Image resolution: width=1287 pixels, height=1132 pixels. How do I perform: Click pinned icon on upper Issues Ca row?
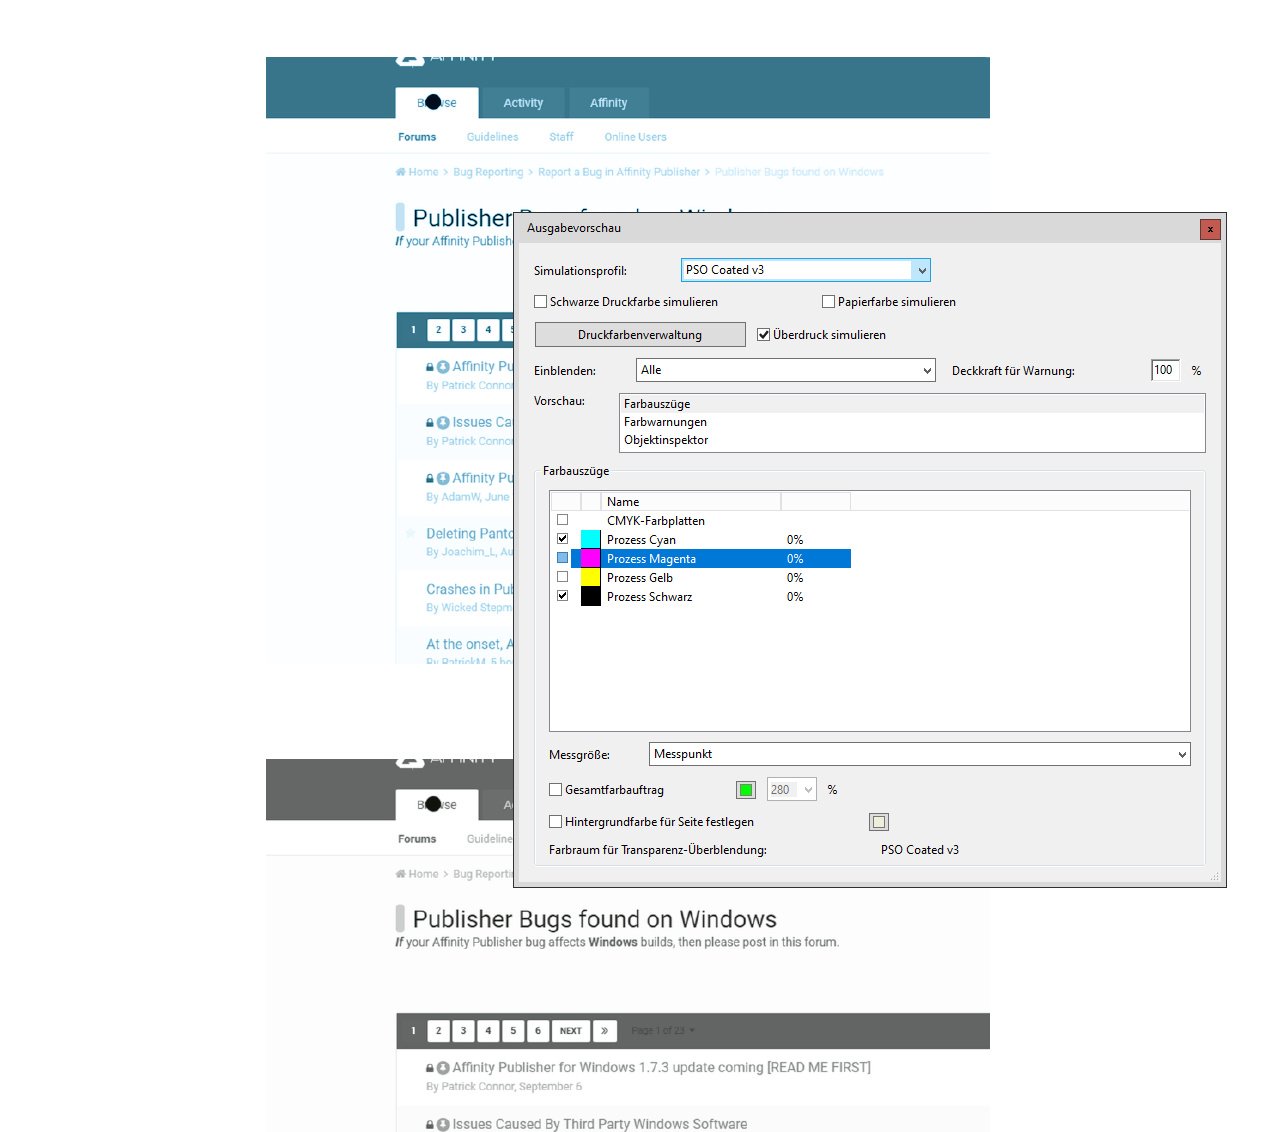coord(443,423)
